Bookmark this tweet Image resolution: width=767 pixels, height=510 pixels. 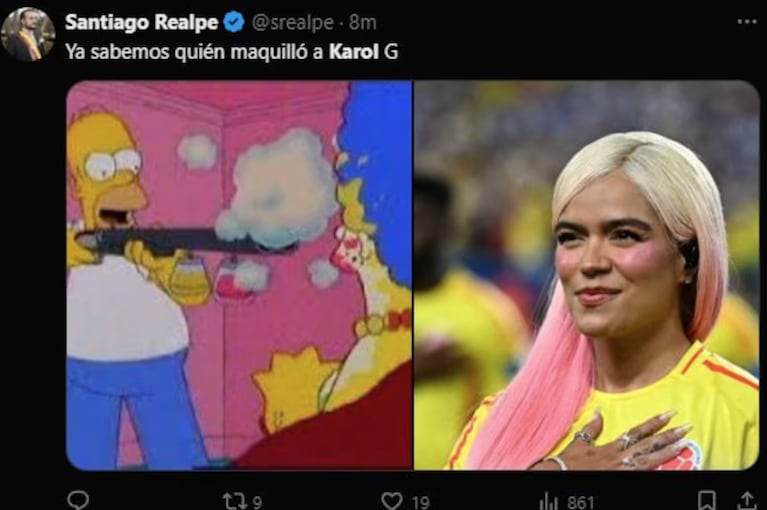click(x=706, y=500)
